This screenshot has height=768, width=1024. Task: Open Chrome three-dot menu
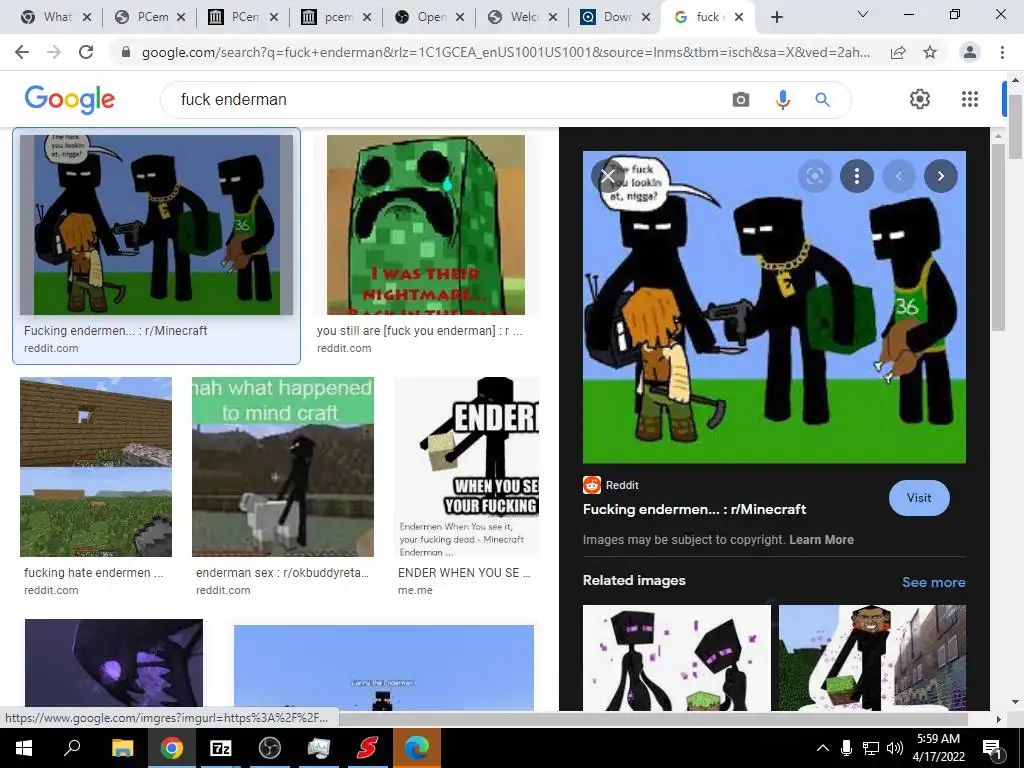pos(1002,52)
